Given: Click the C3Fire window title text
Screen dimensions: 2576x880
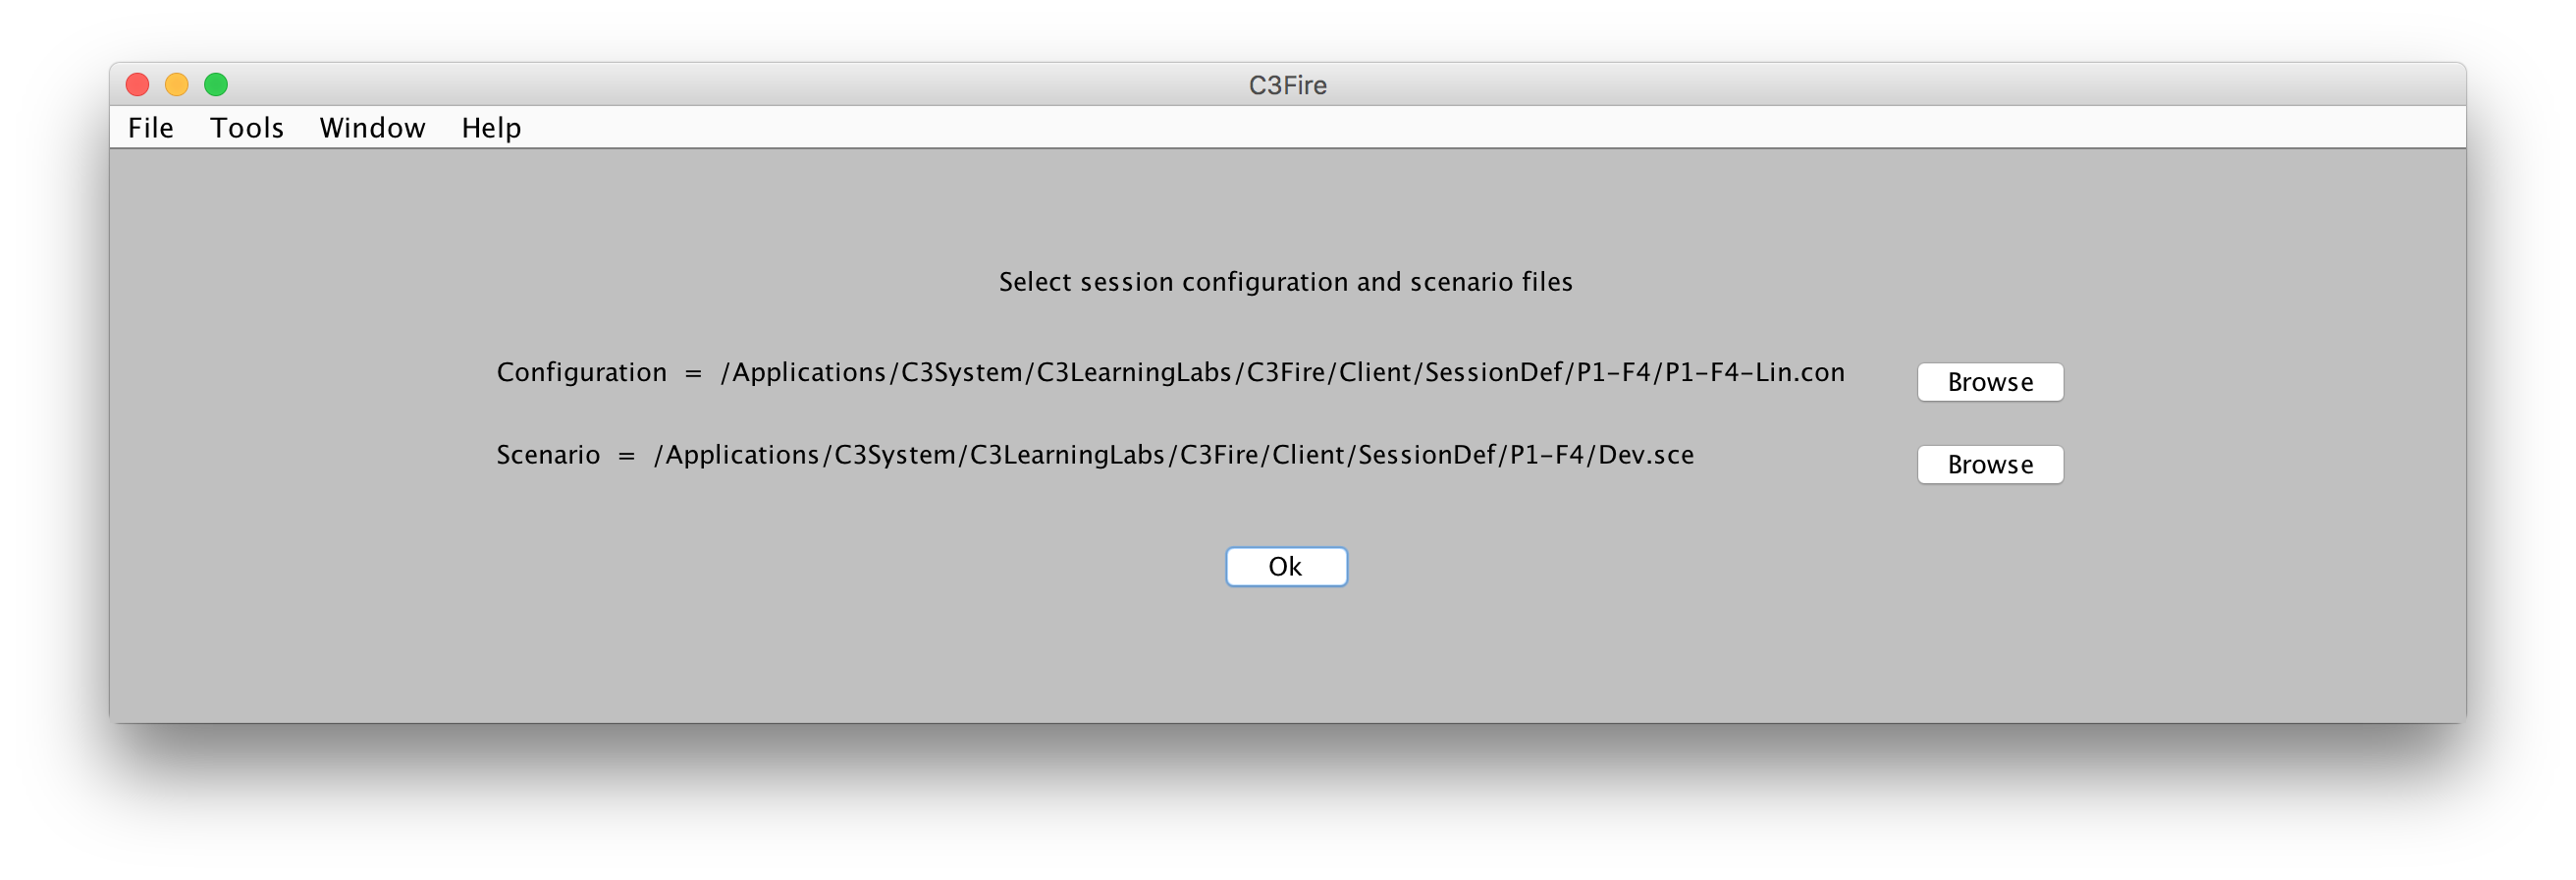Looking at the screenshot, I should point(1287,85).
